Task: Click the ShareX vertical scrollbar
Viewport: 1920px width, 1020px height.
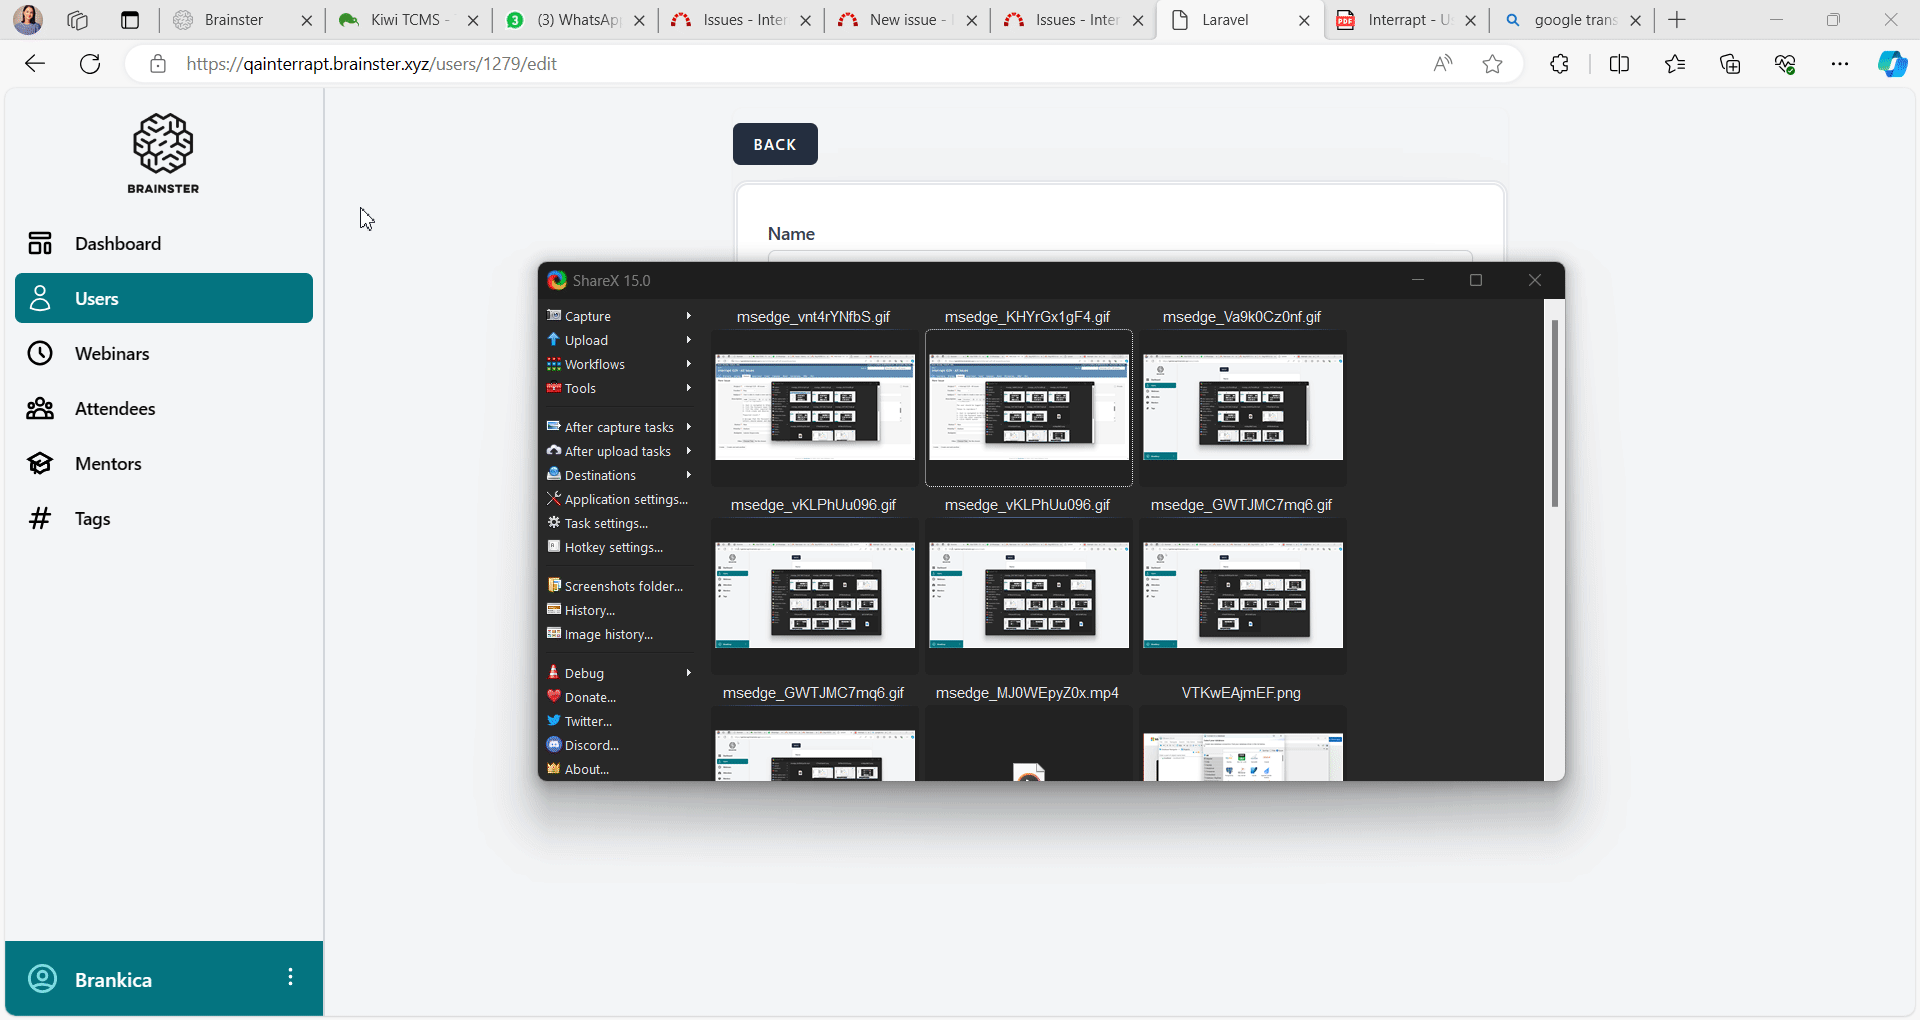Action: pyautogui.click(x=1554, y=413)
